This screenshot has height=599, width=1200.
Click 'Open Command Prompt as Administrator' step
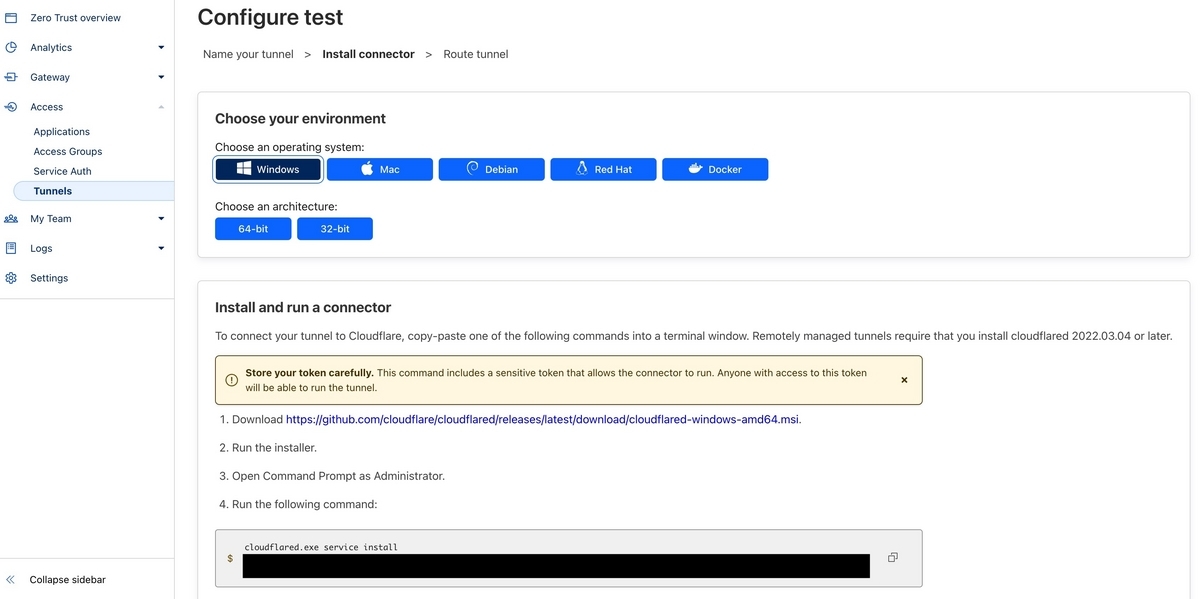338,476
